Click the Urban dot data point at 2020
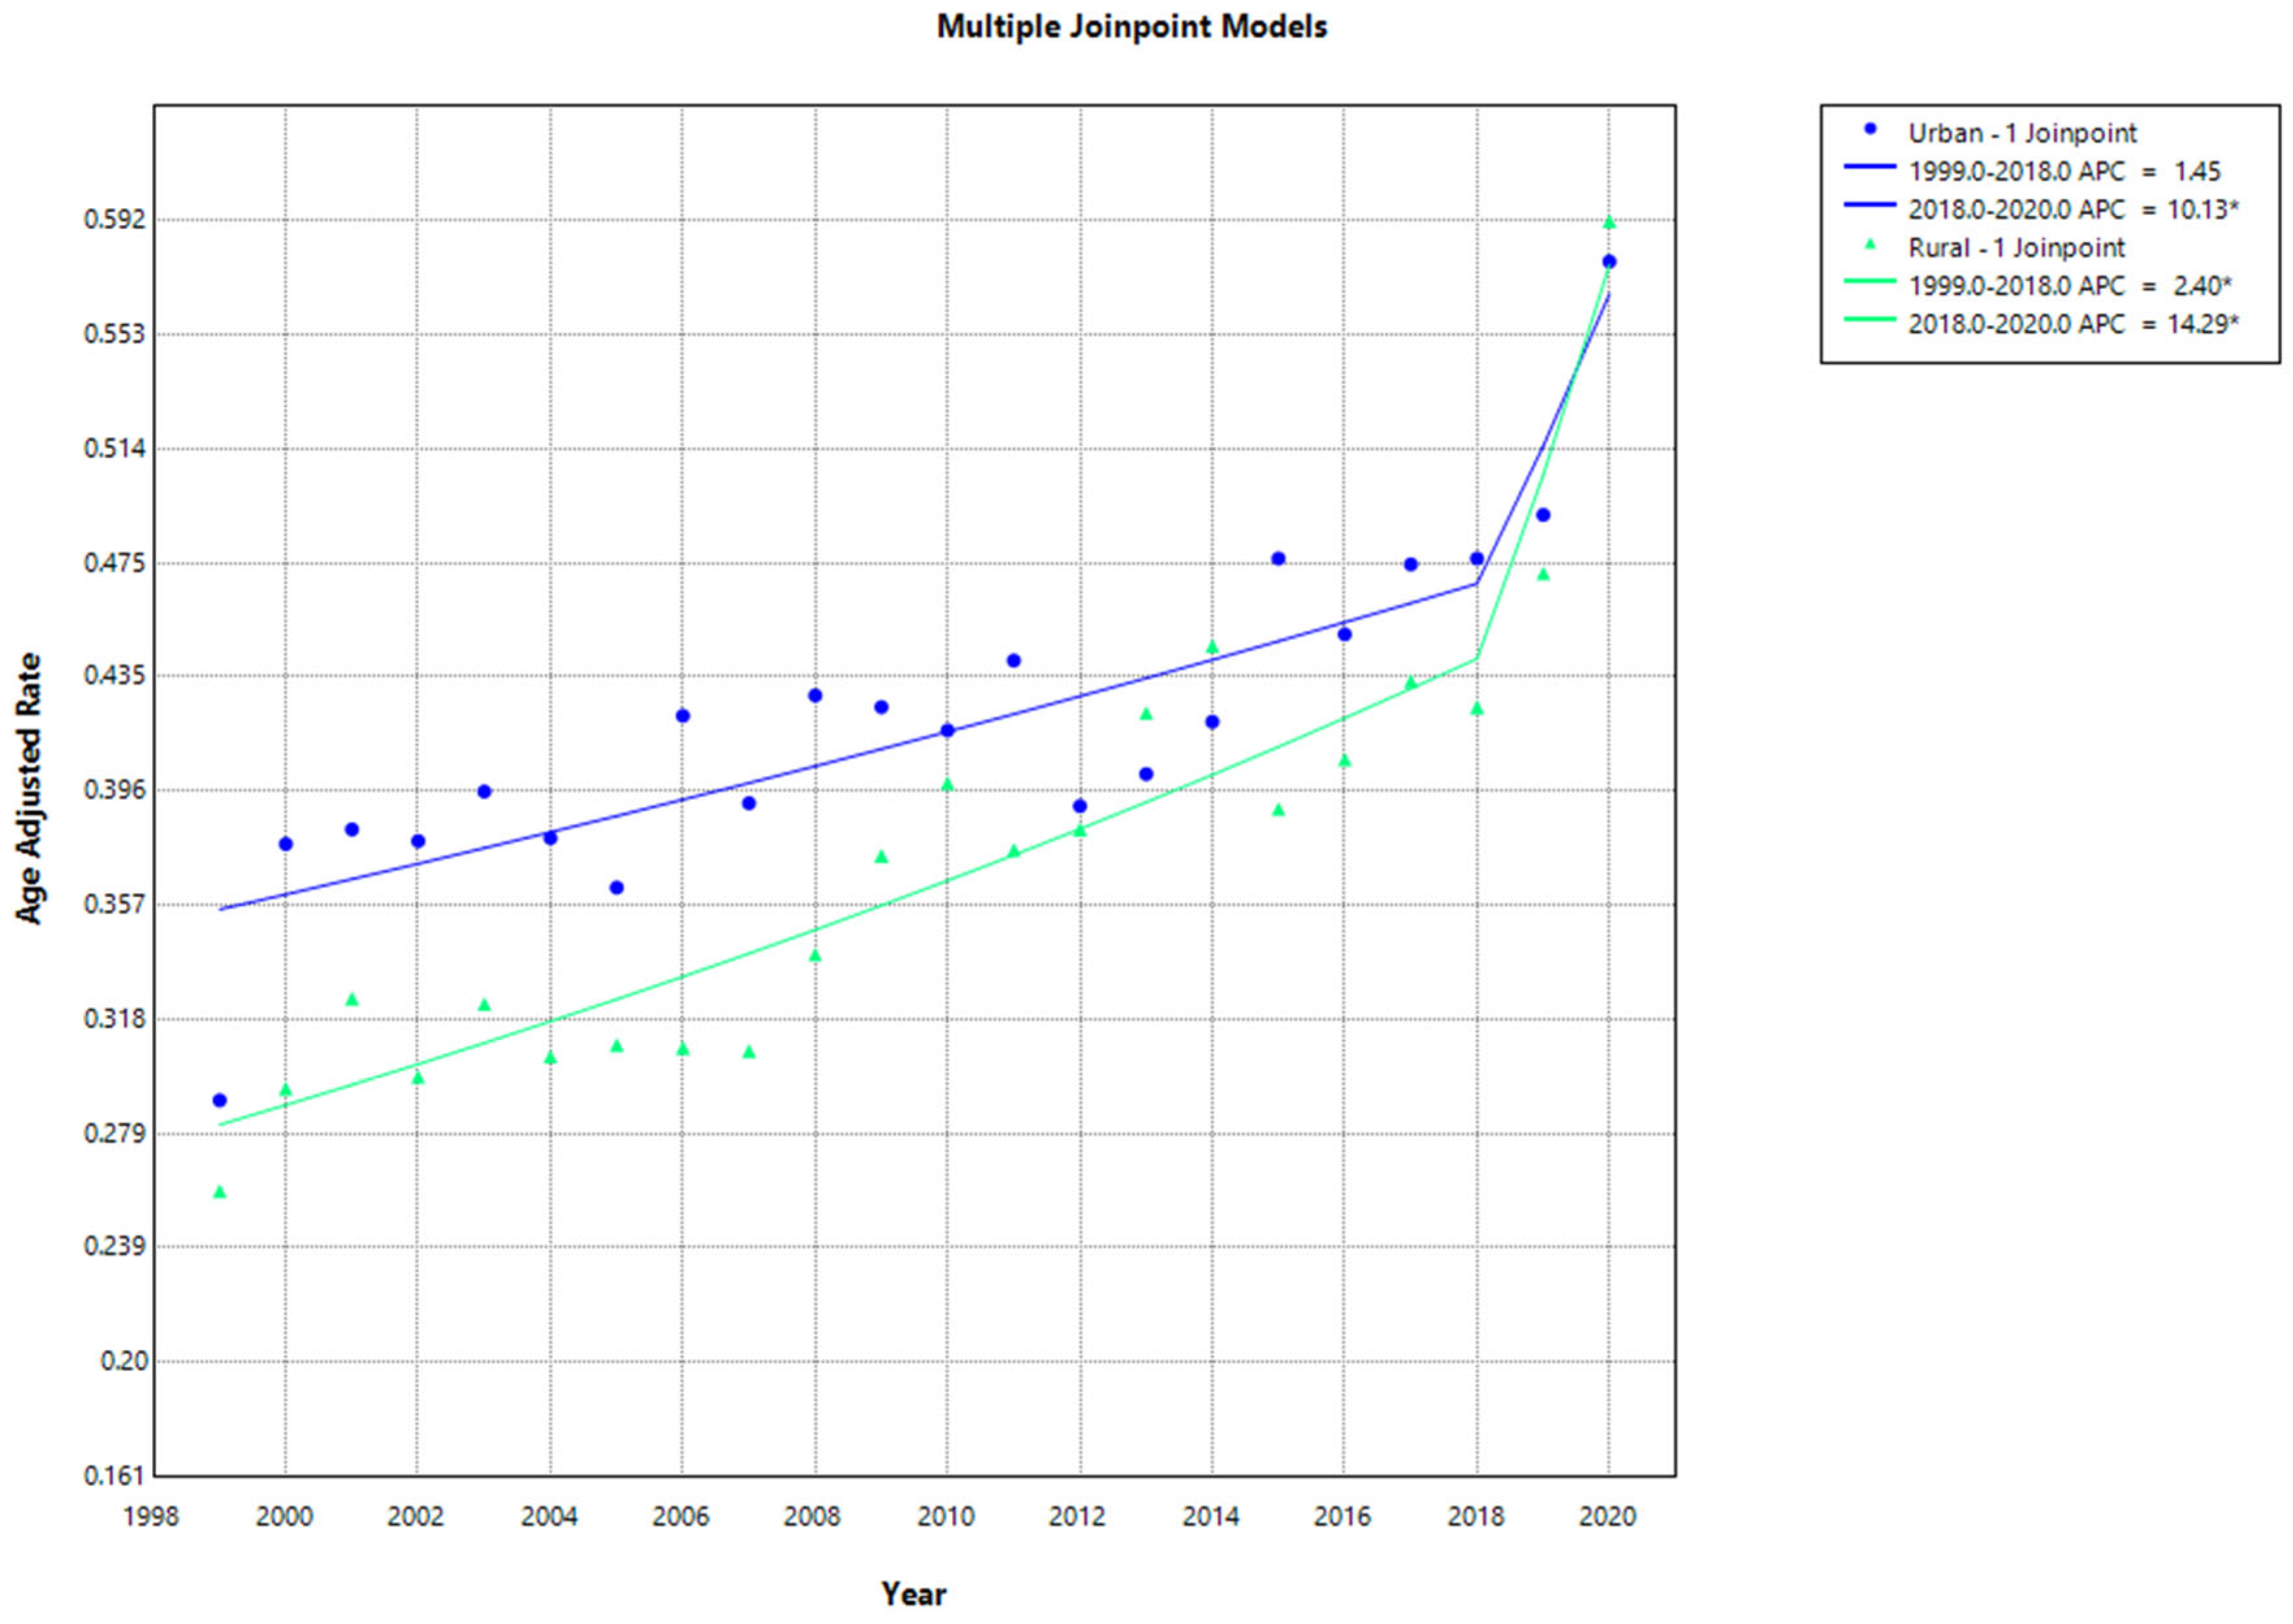 (x=1609, y=262)
